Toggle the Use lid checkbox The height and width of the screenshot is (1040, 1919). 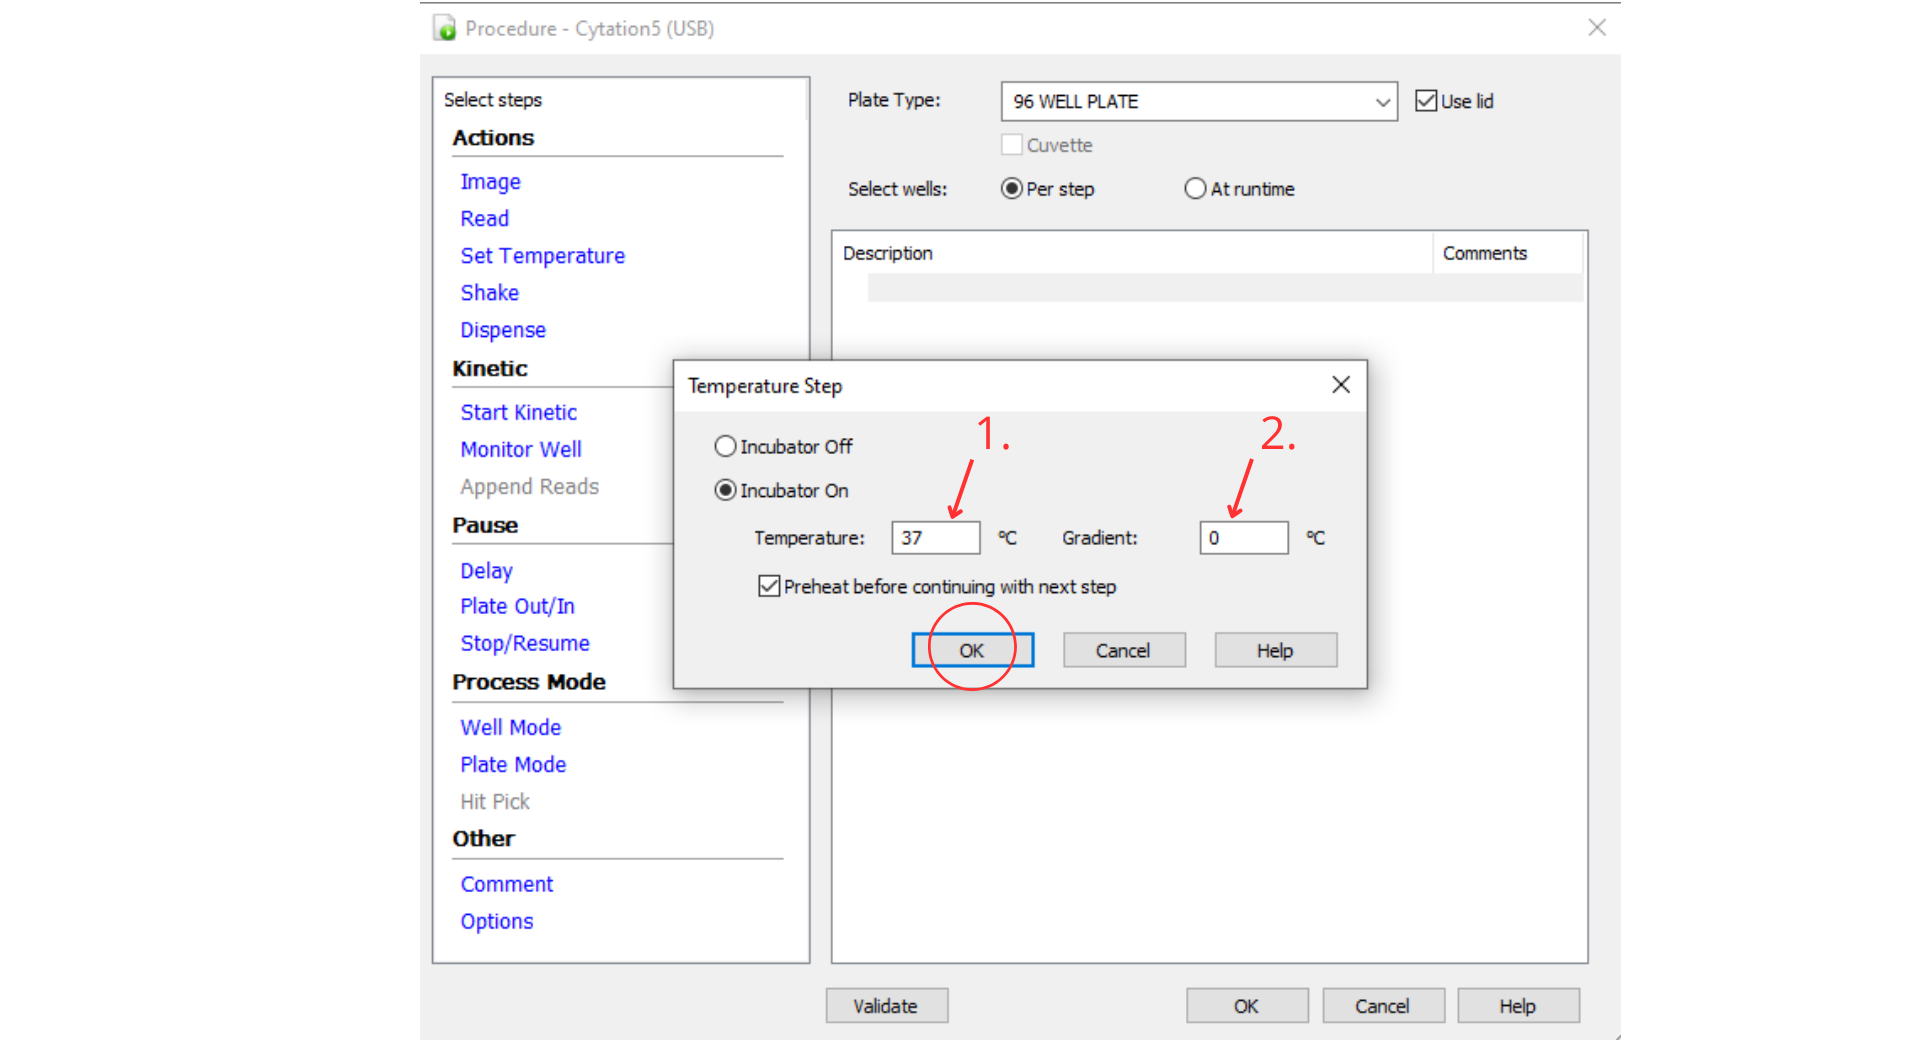[1426, 101]
